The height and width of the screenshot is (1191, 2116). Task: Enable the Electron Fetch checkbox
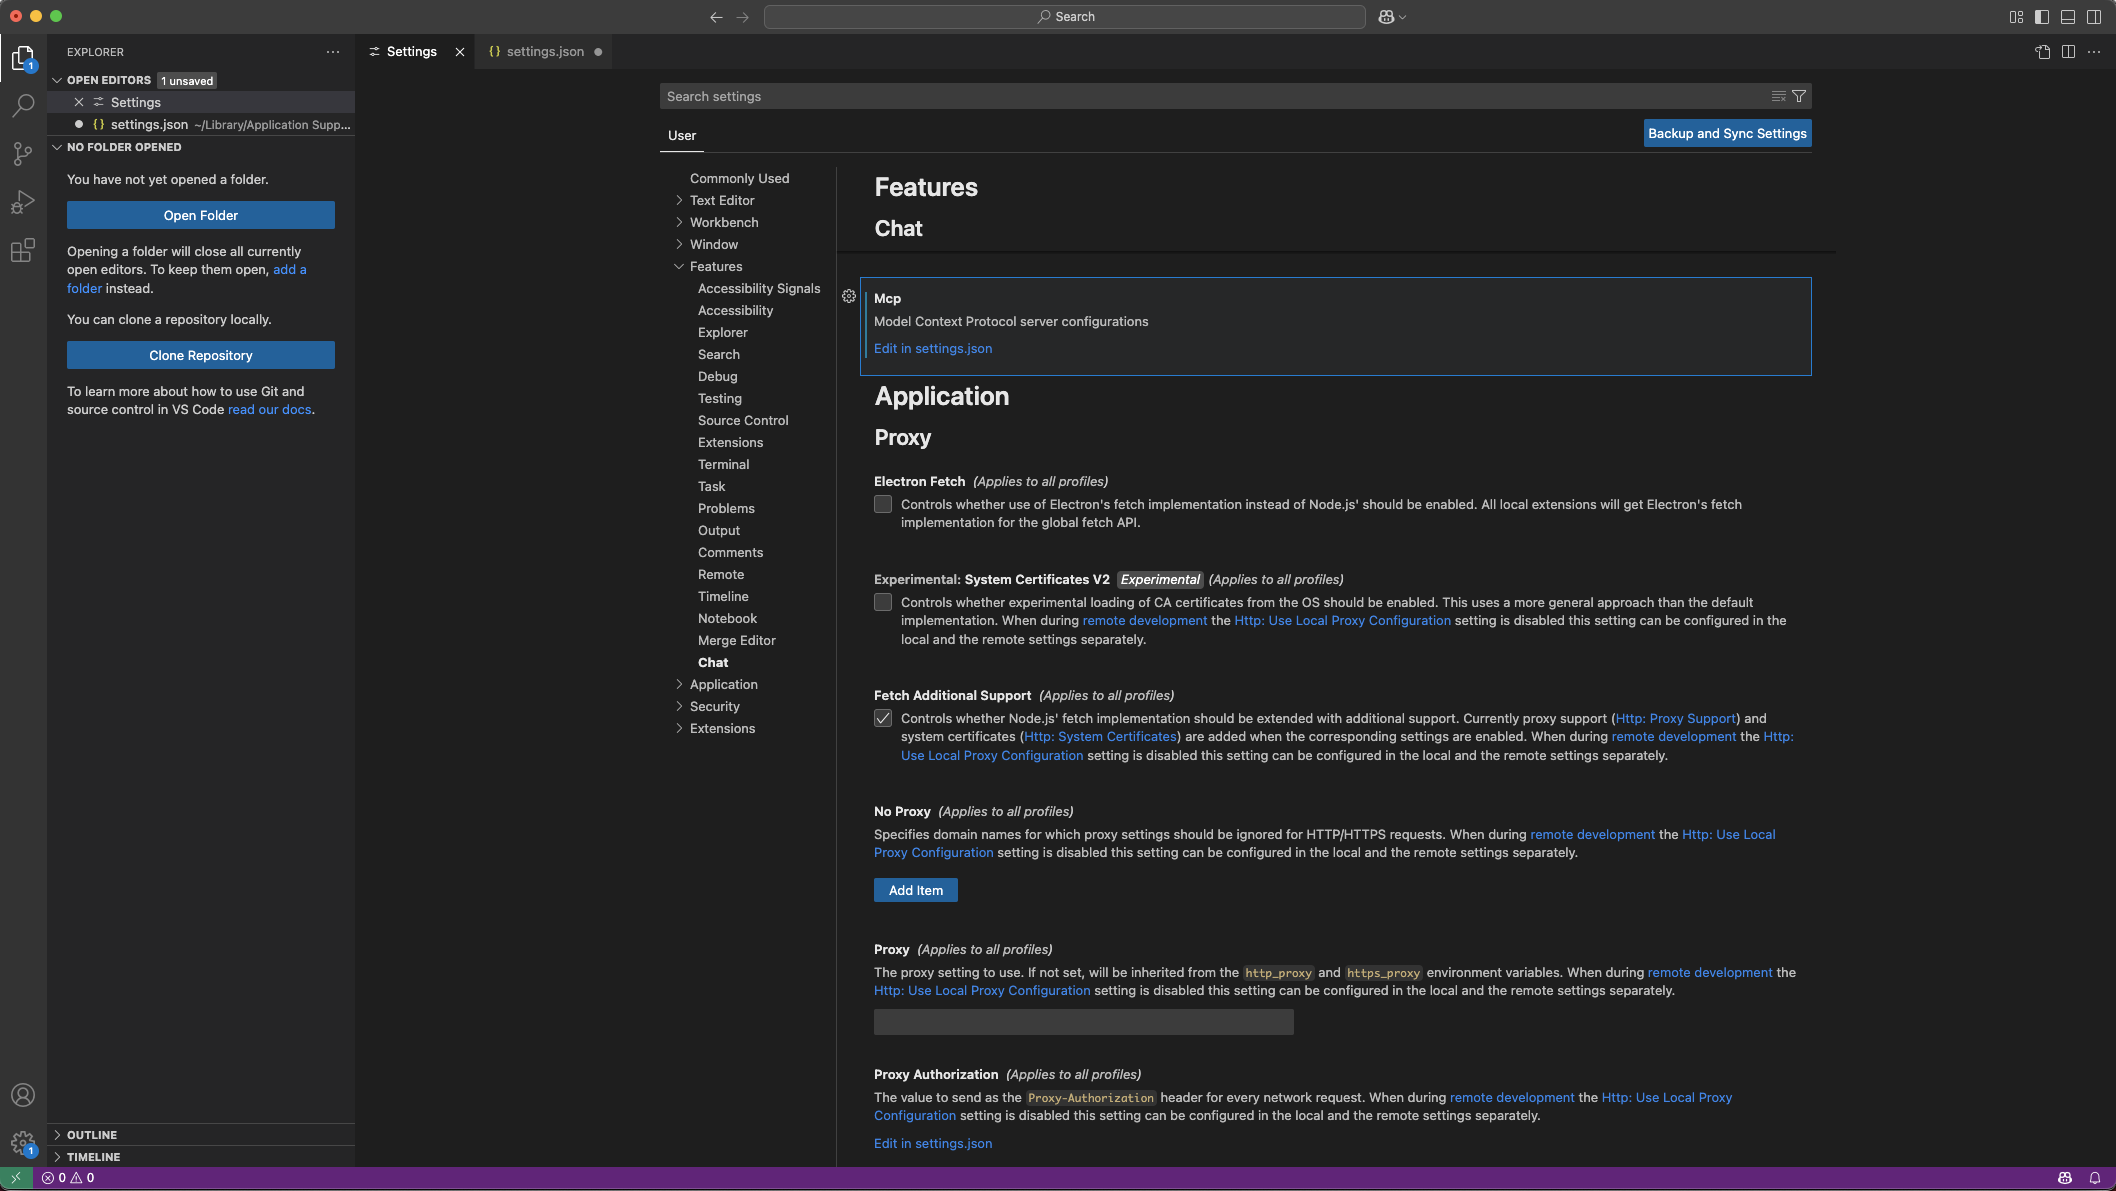tap(883, 504)
